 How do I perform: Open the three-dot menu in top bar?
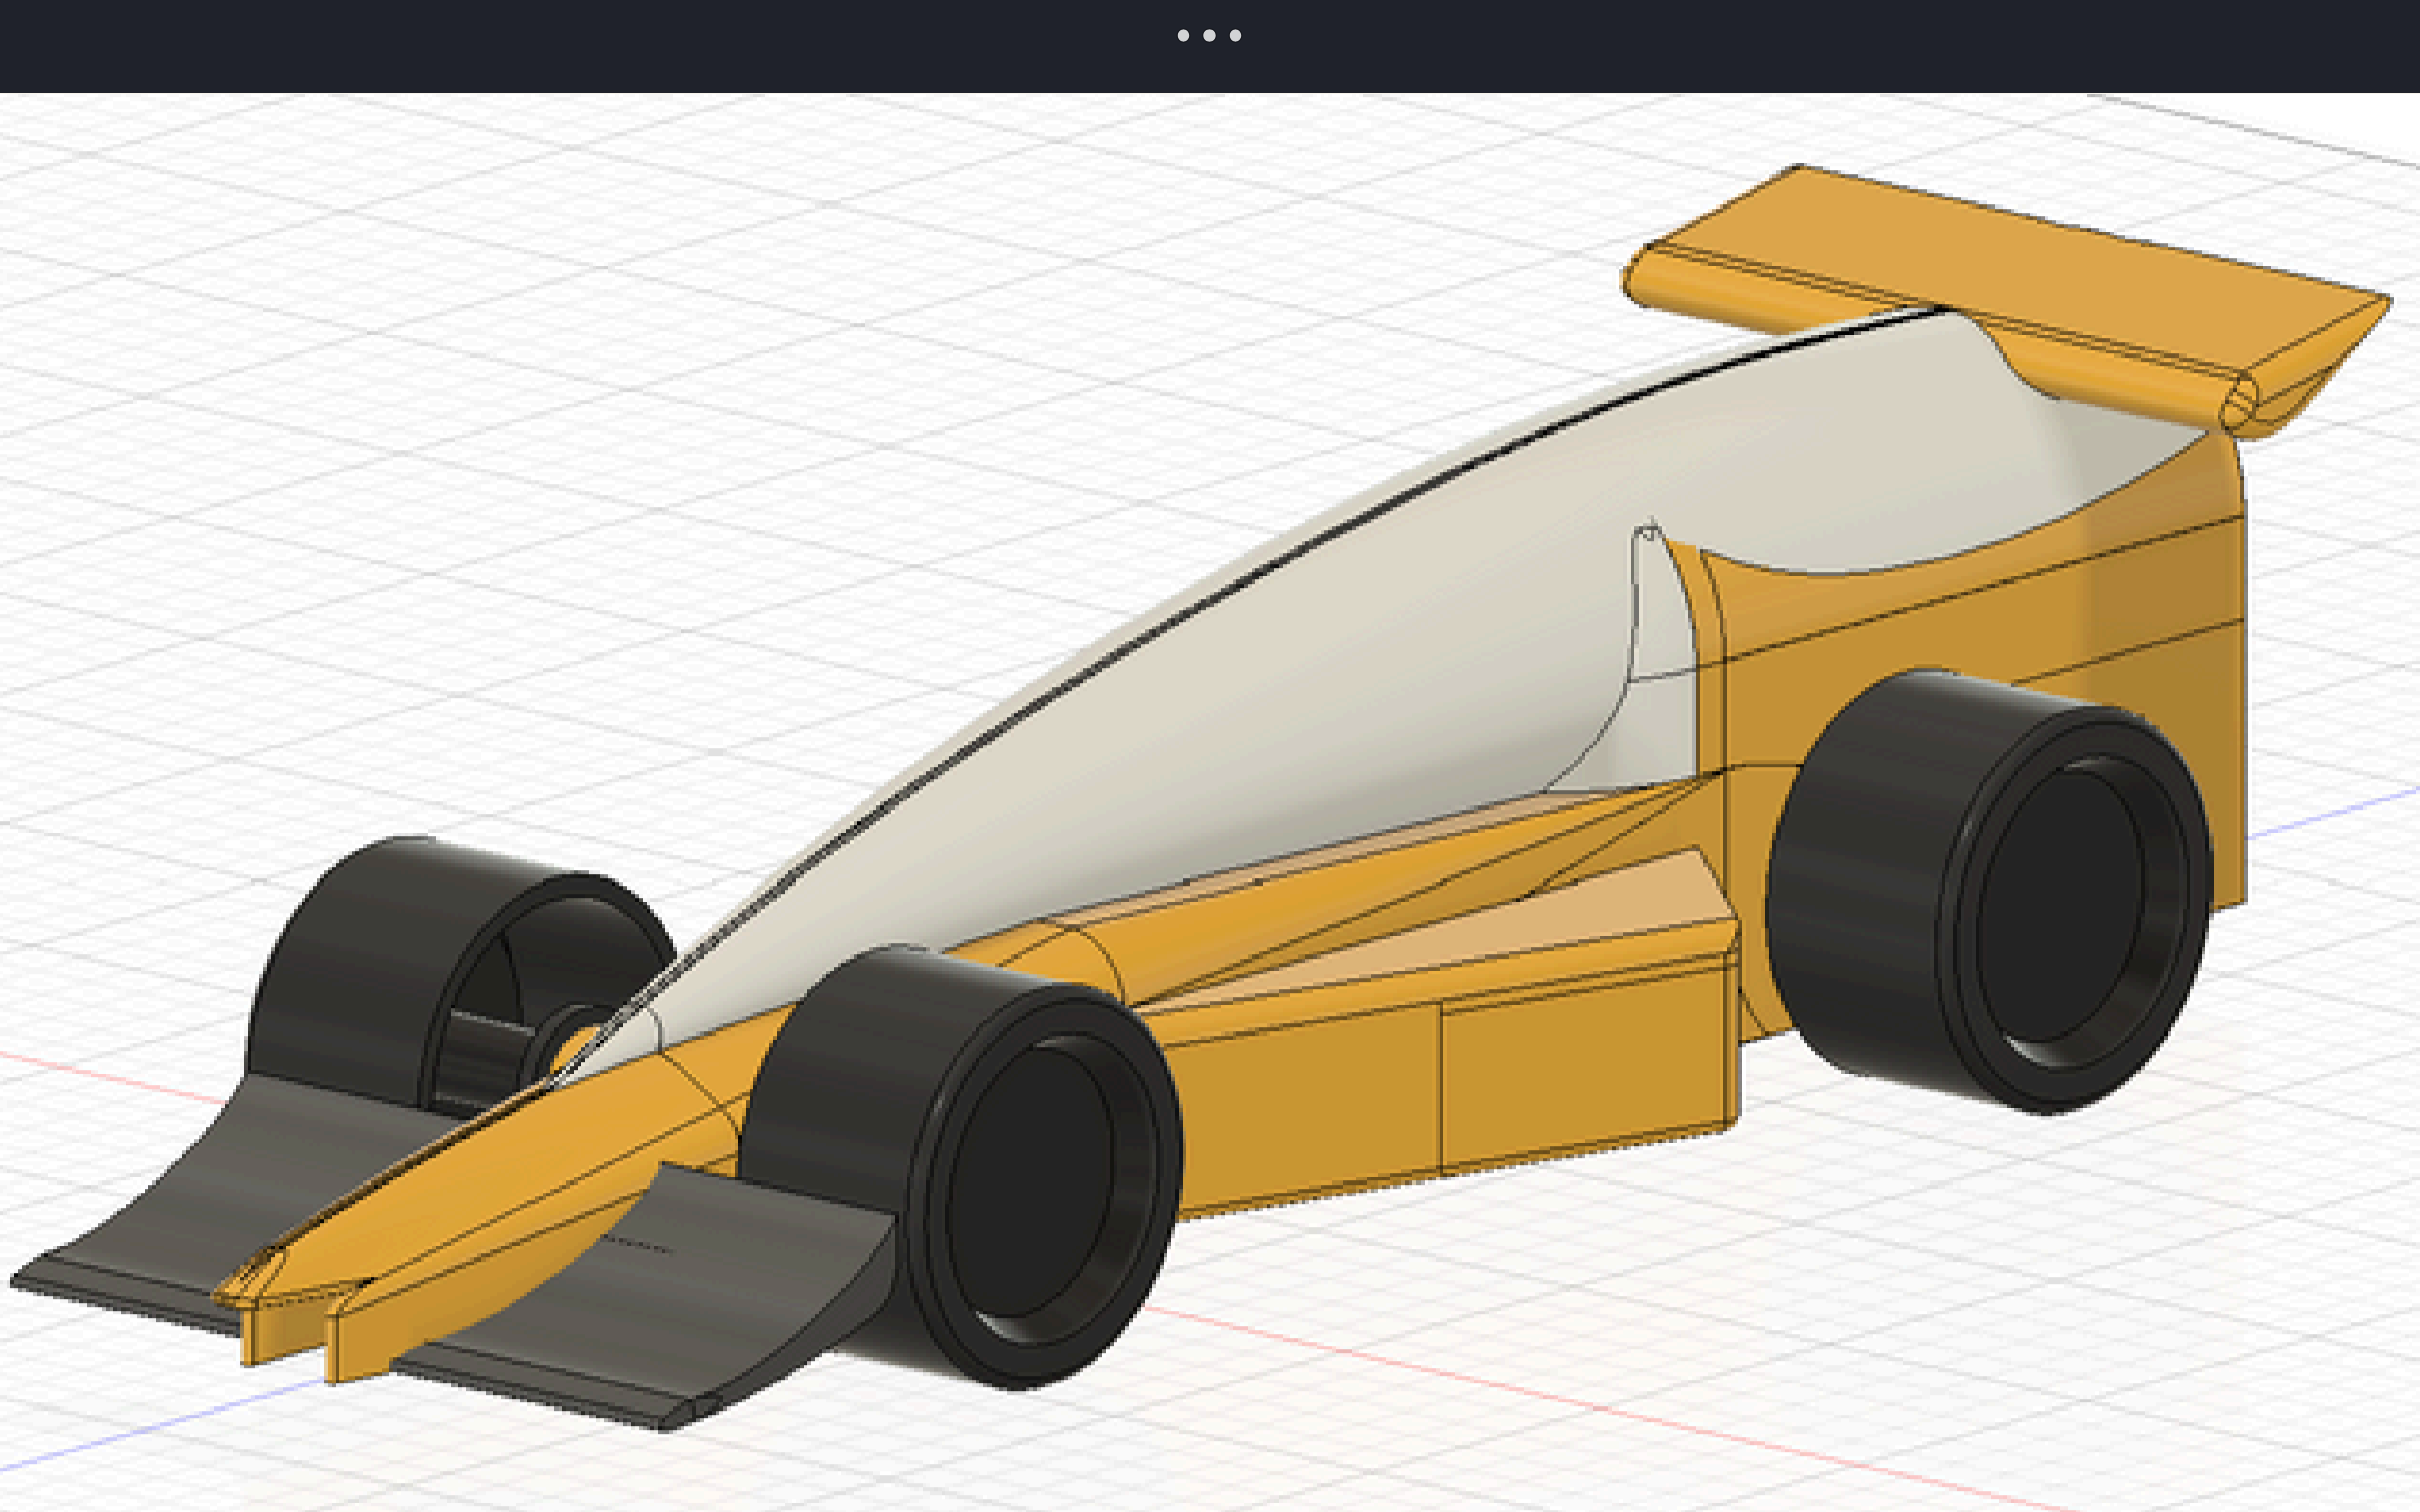coord(1209,35)
